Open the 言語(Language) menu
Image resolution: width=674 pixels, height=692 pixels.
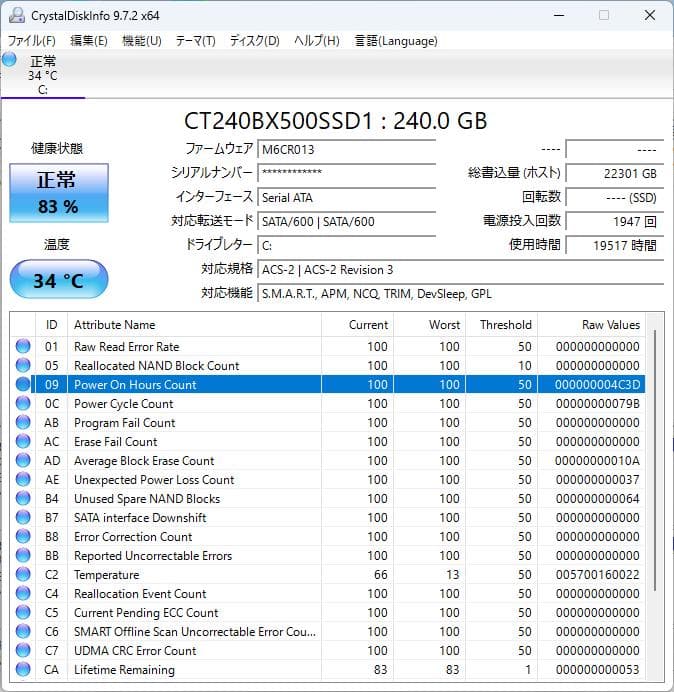(396, 41)
